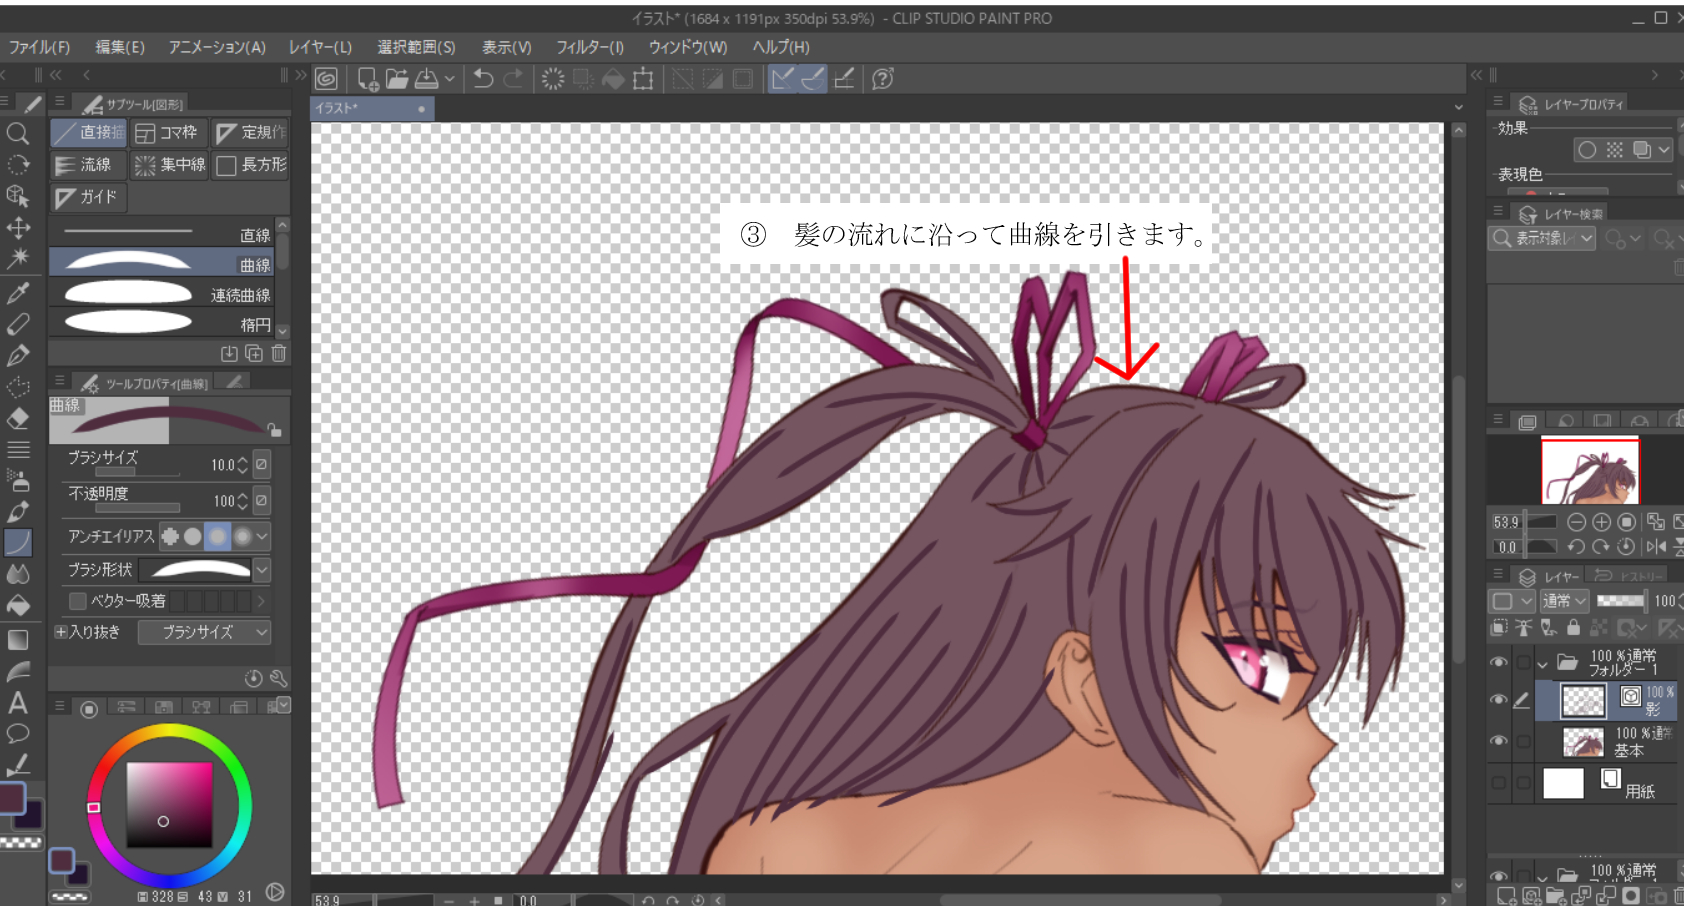Open the ブラシ形状 brush shape dropdown

(x=262, y=570)
